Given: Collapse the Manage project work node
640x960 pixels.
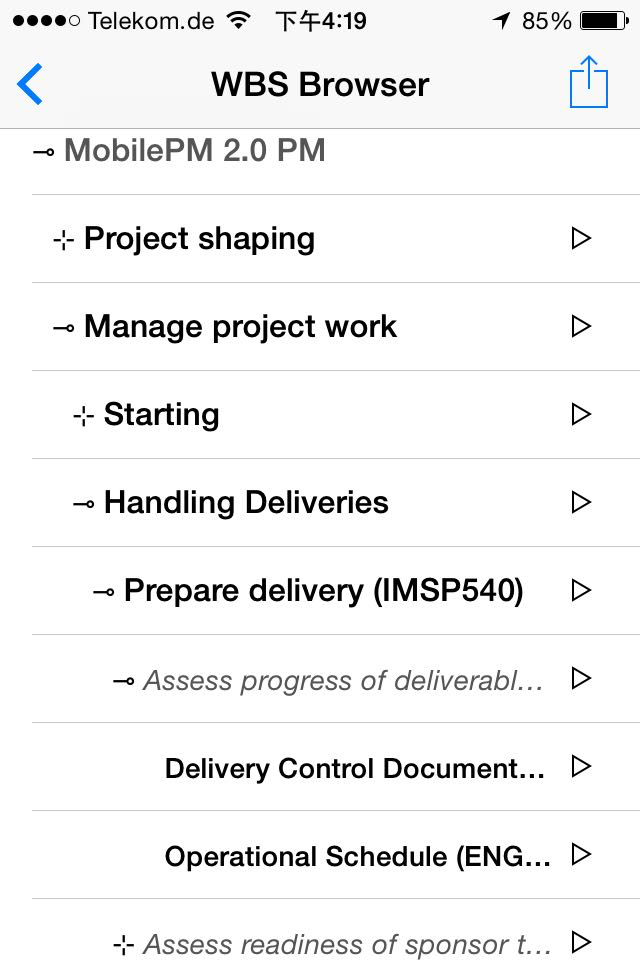Looking at the screenshot, I should click(64, 328).
